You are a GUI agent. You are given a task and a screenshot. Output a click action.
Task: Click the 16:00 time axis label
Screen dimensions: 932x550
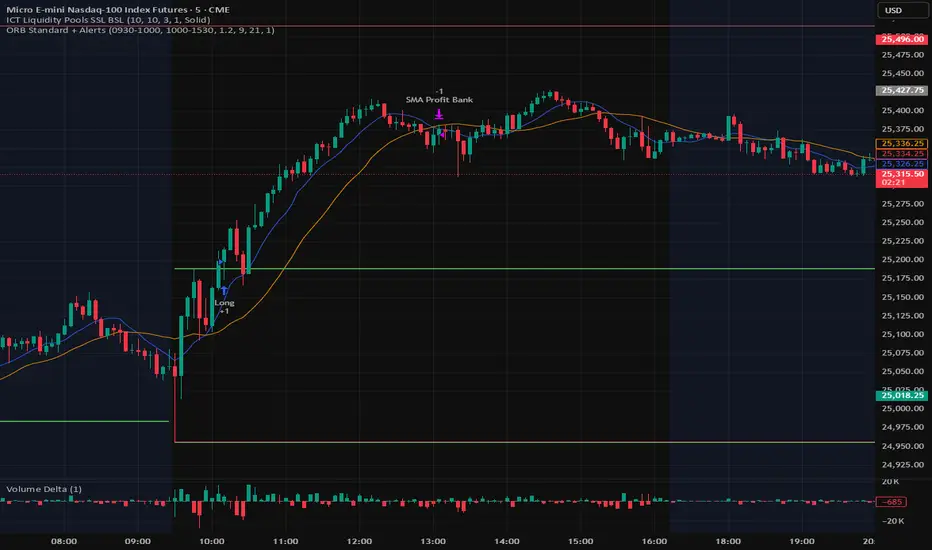click(654, 541)
